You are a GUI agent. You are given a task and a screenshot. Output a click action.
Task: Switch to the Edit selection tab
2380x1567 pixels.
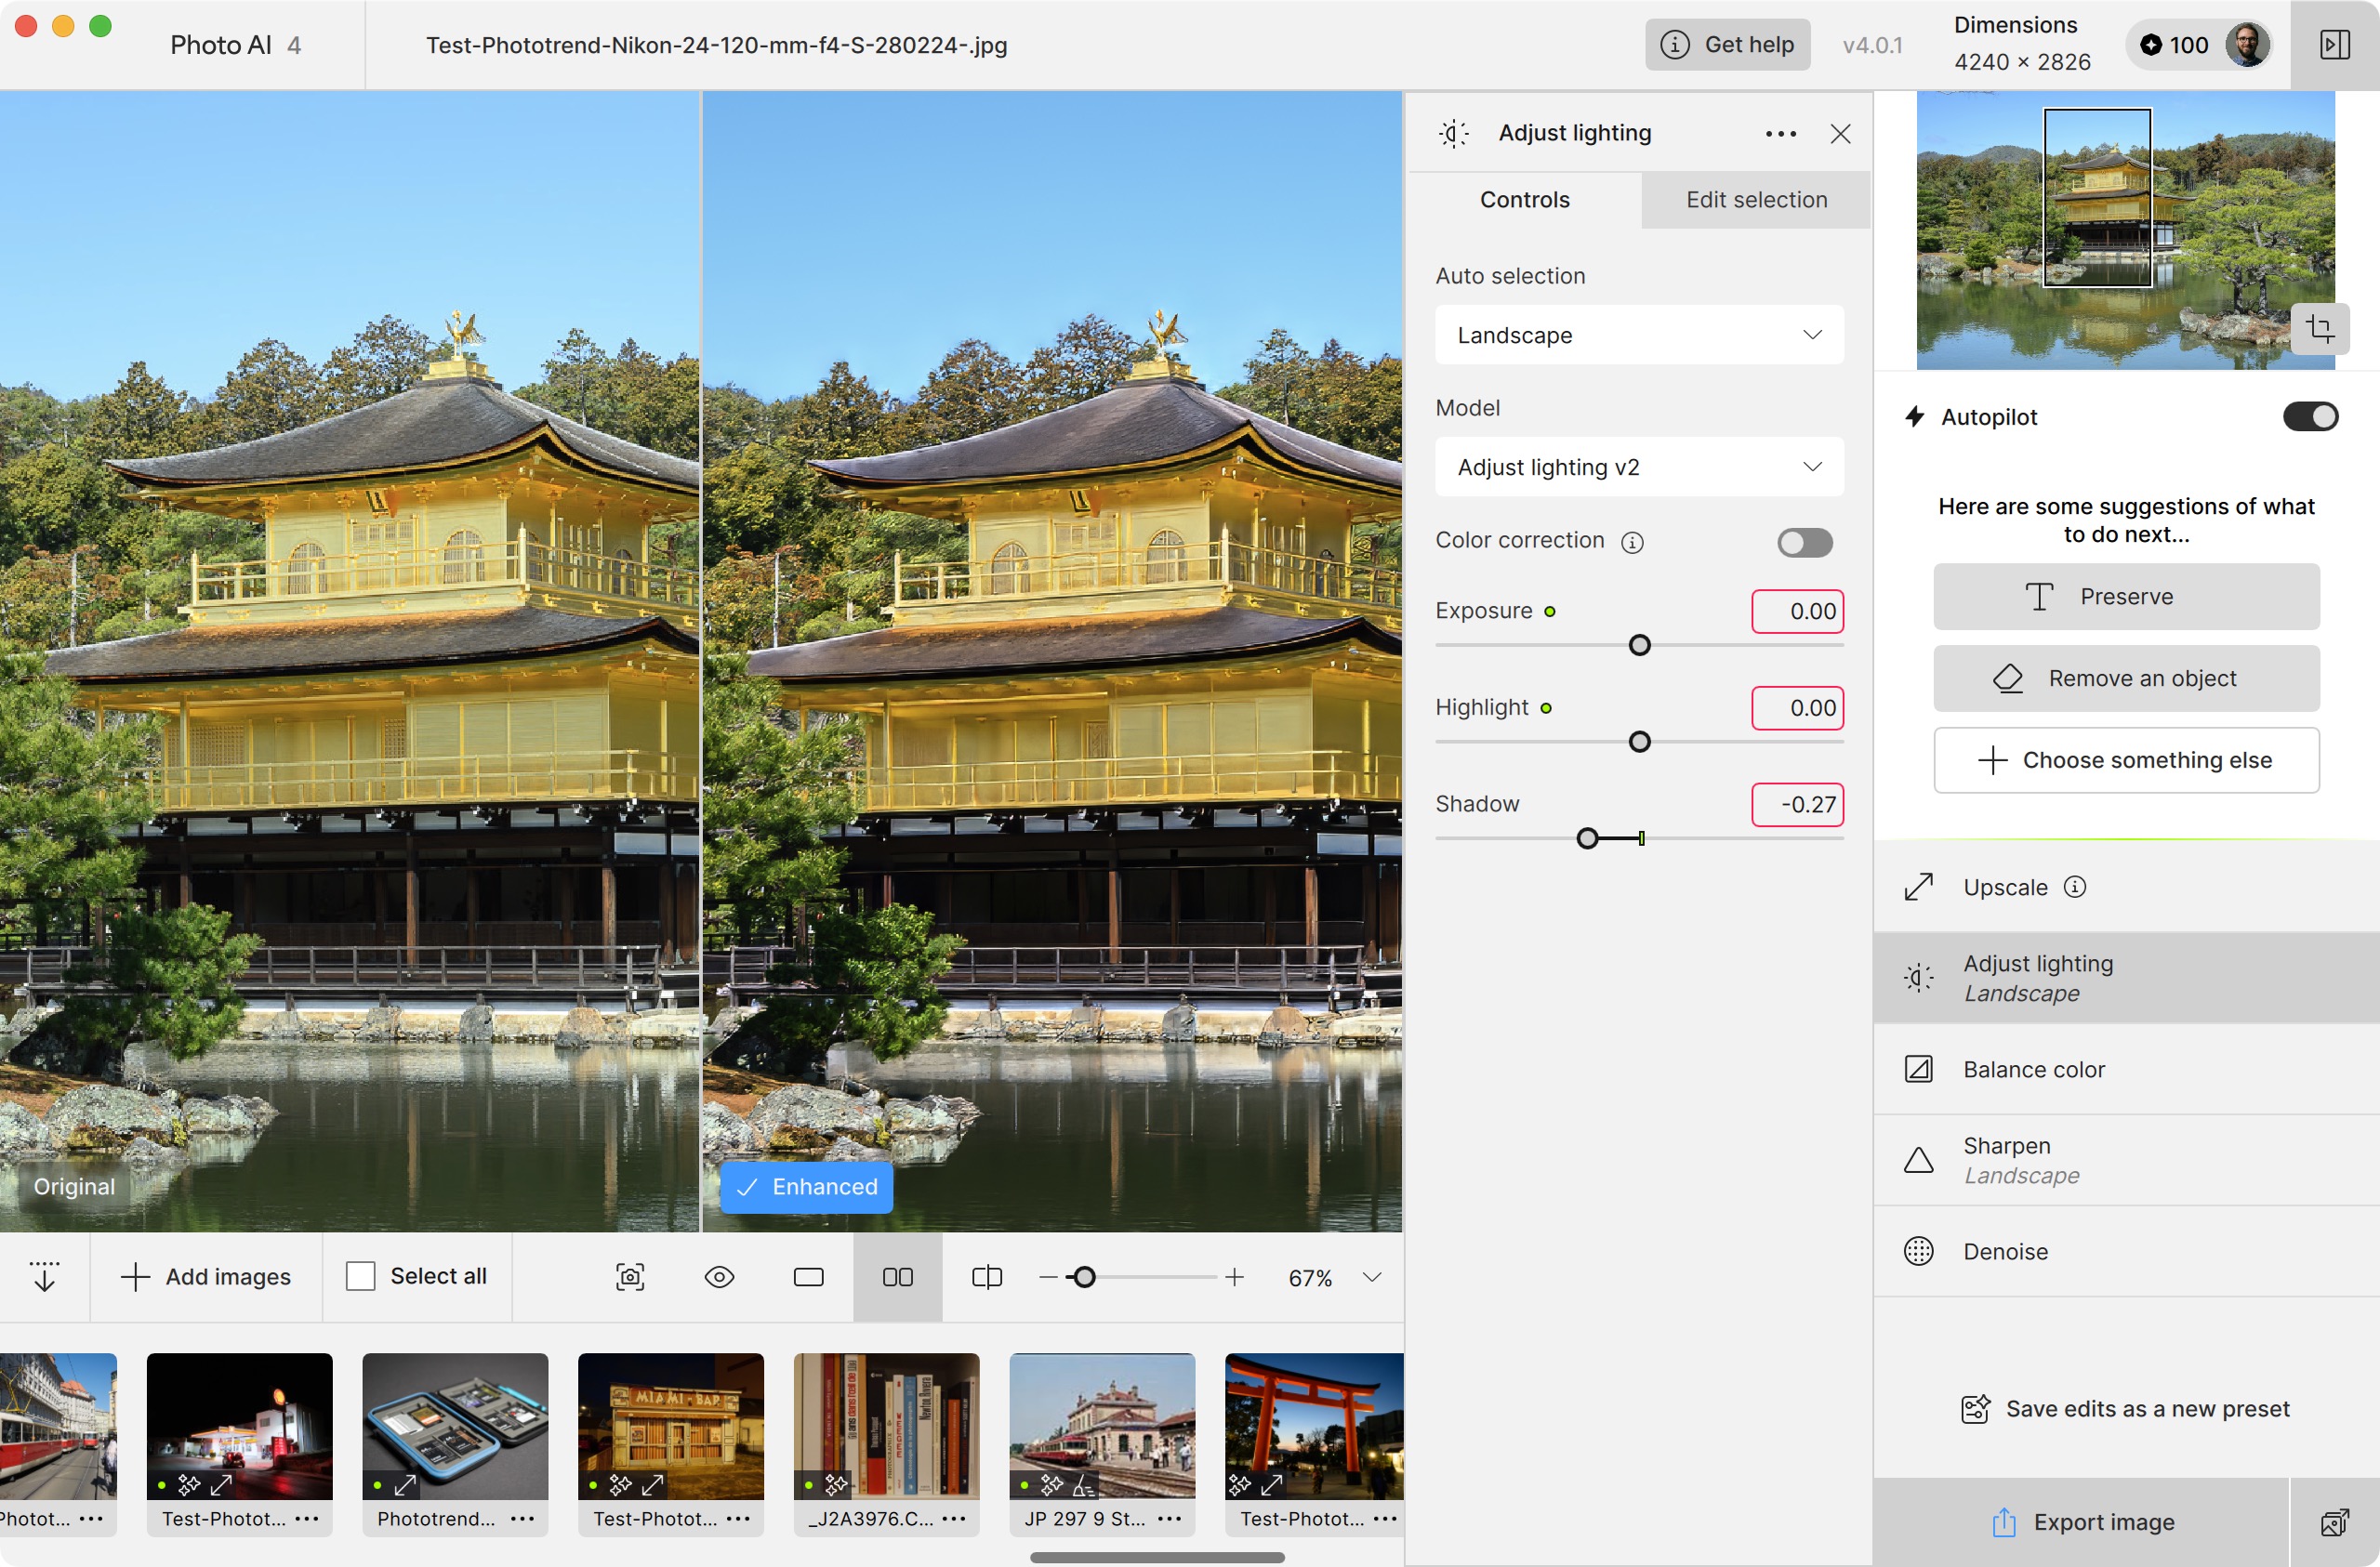[x=1756, y=200]
